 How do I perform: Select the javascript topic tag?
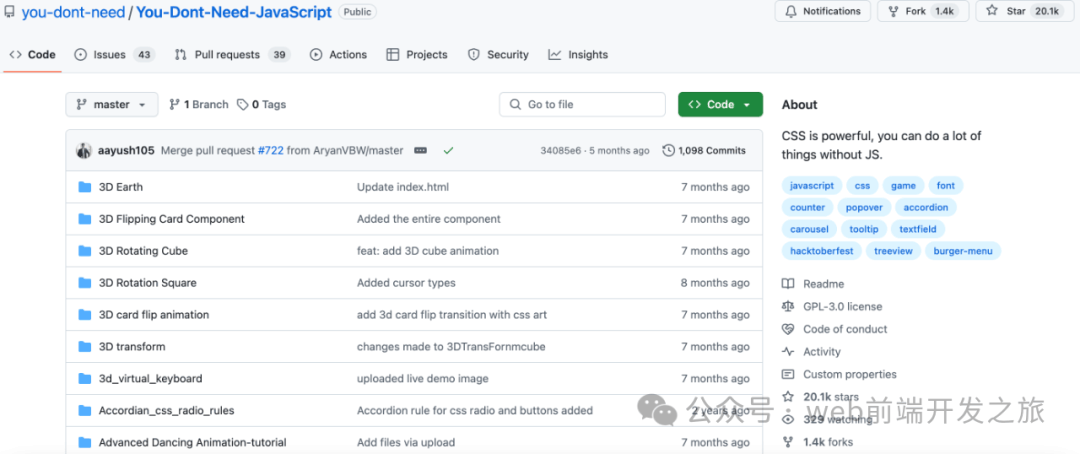(811, 185)
